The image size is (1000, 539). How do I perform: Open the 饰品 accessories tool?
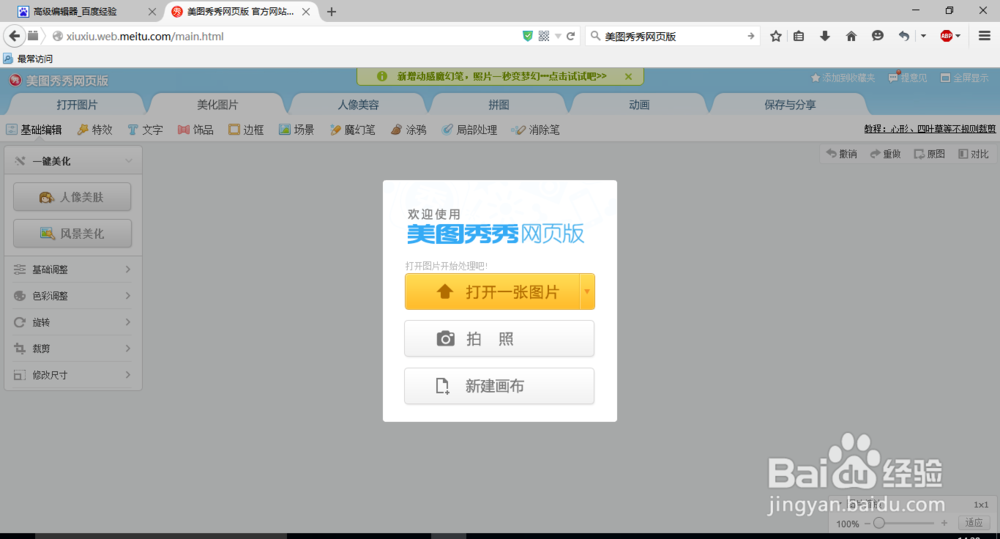pyautogui.click(x=196, y=129)
